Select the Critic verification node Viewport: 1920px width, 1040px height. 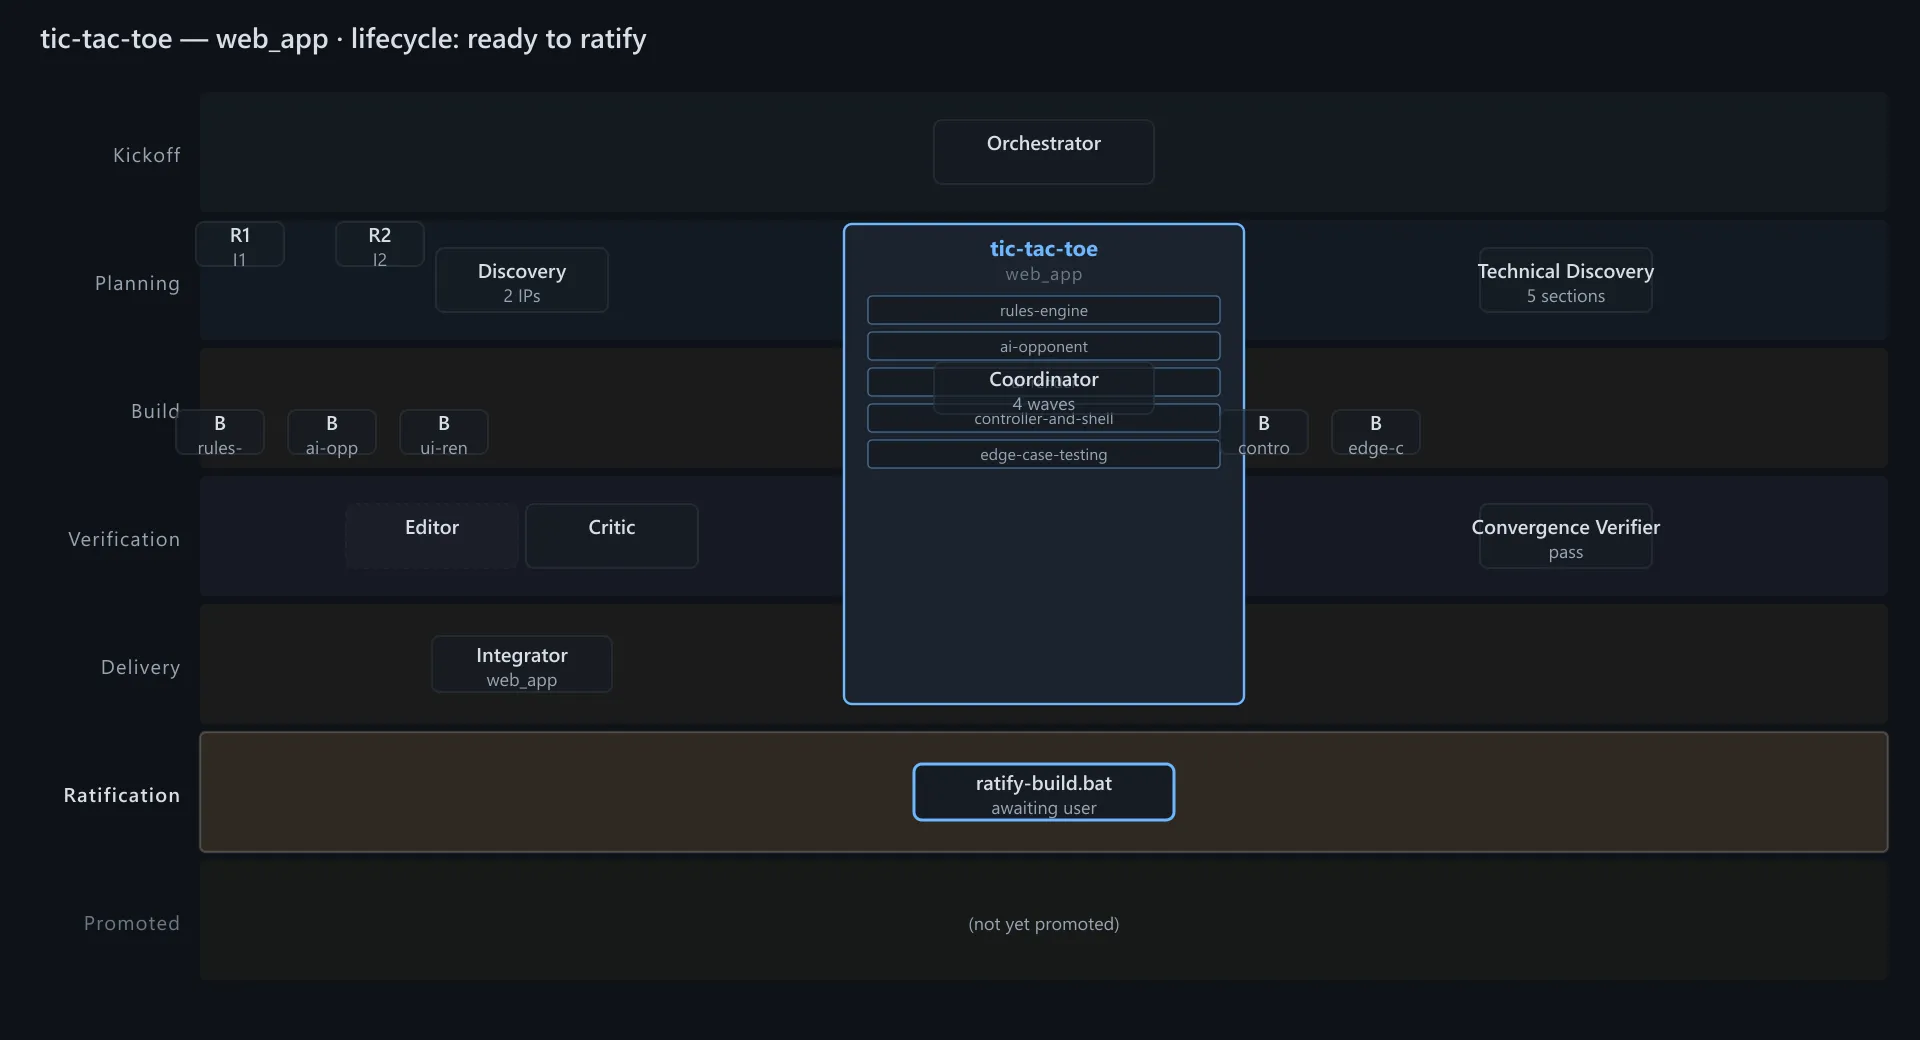click(x=612, y=536)
